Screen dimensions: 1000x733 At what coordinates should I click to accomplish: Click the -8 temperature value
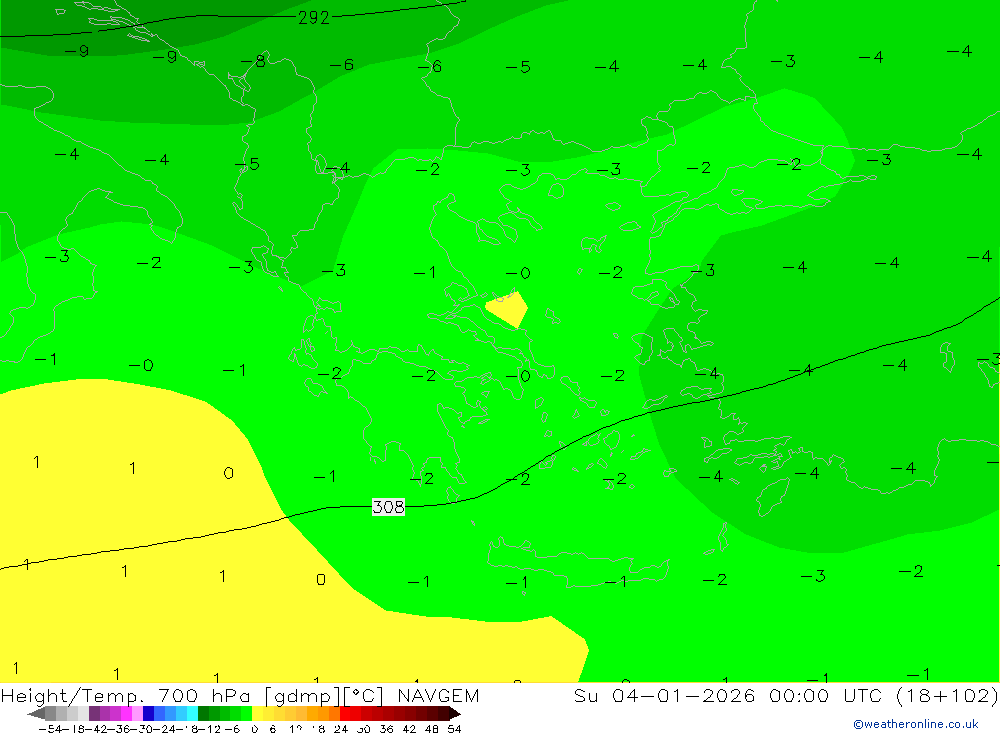click(x=254, y=61)
